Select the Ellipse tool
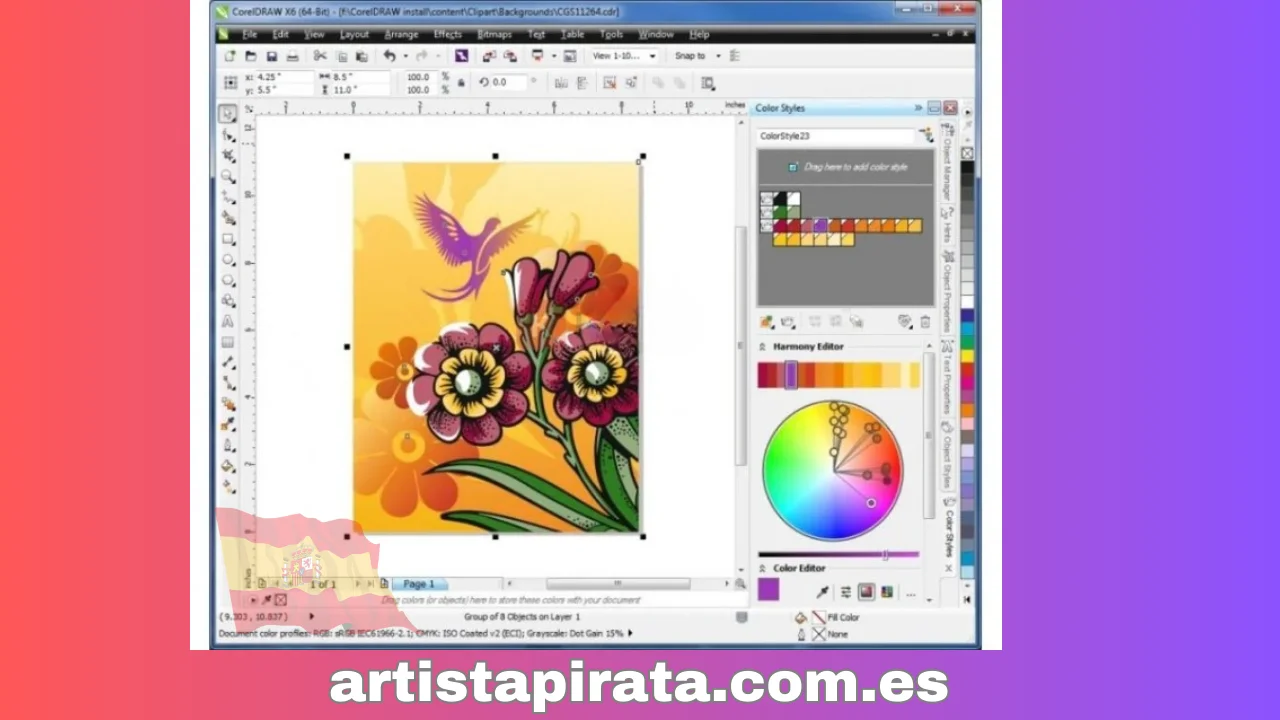 228,260
